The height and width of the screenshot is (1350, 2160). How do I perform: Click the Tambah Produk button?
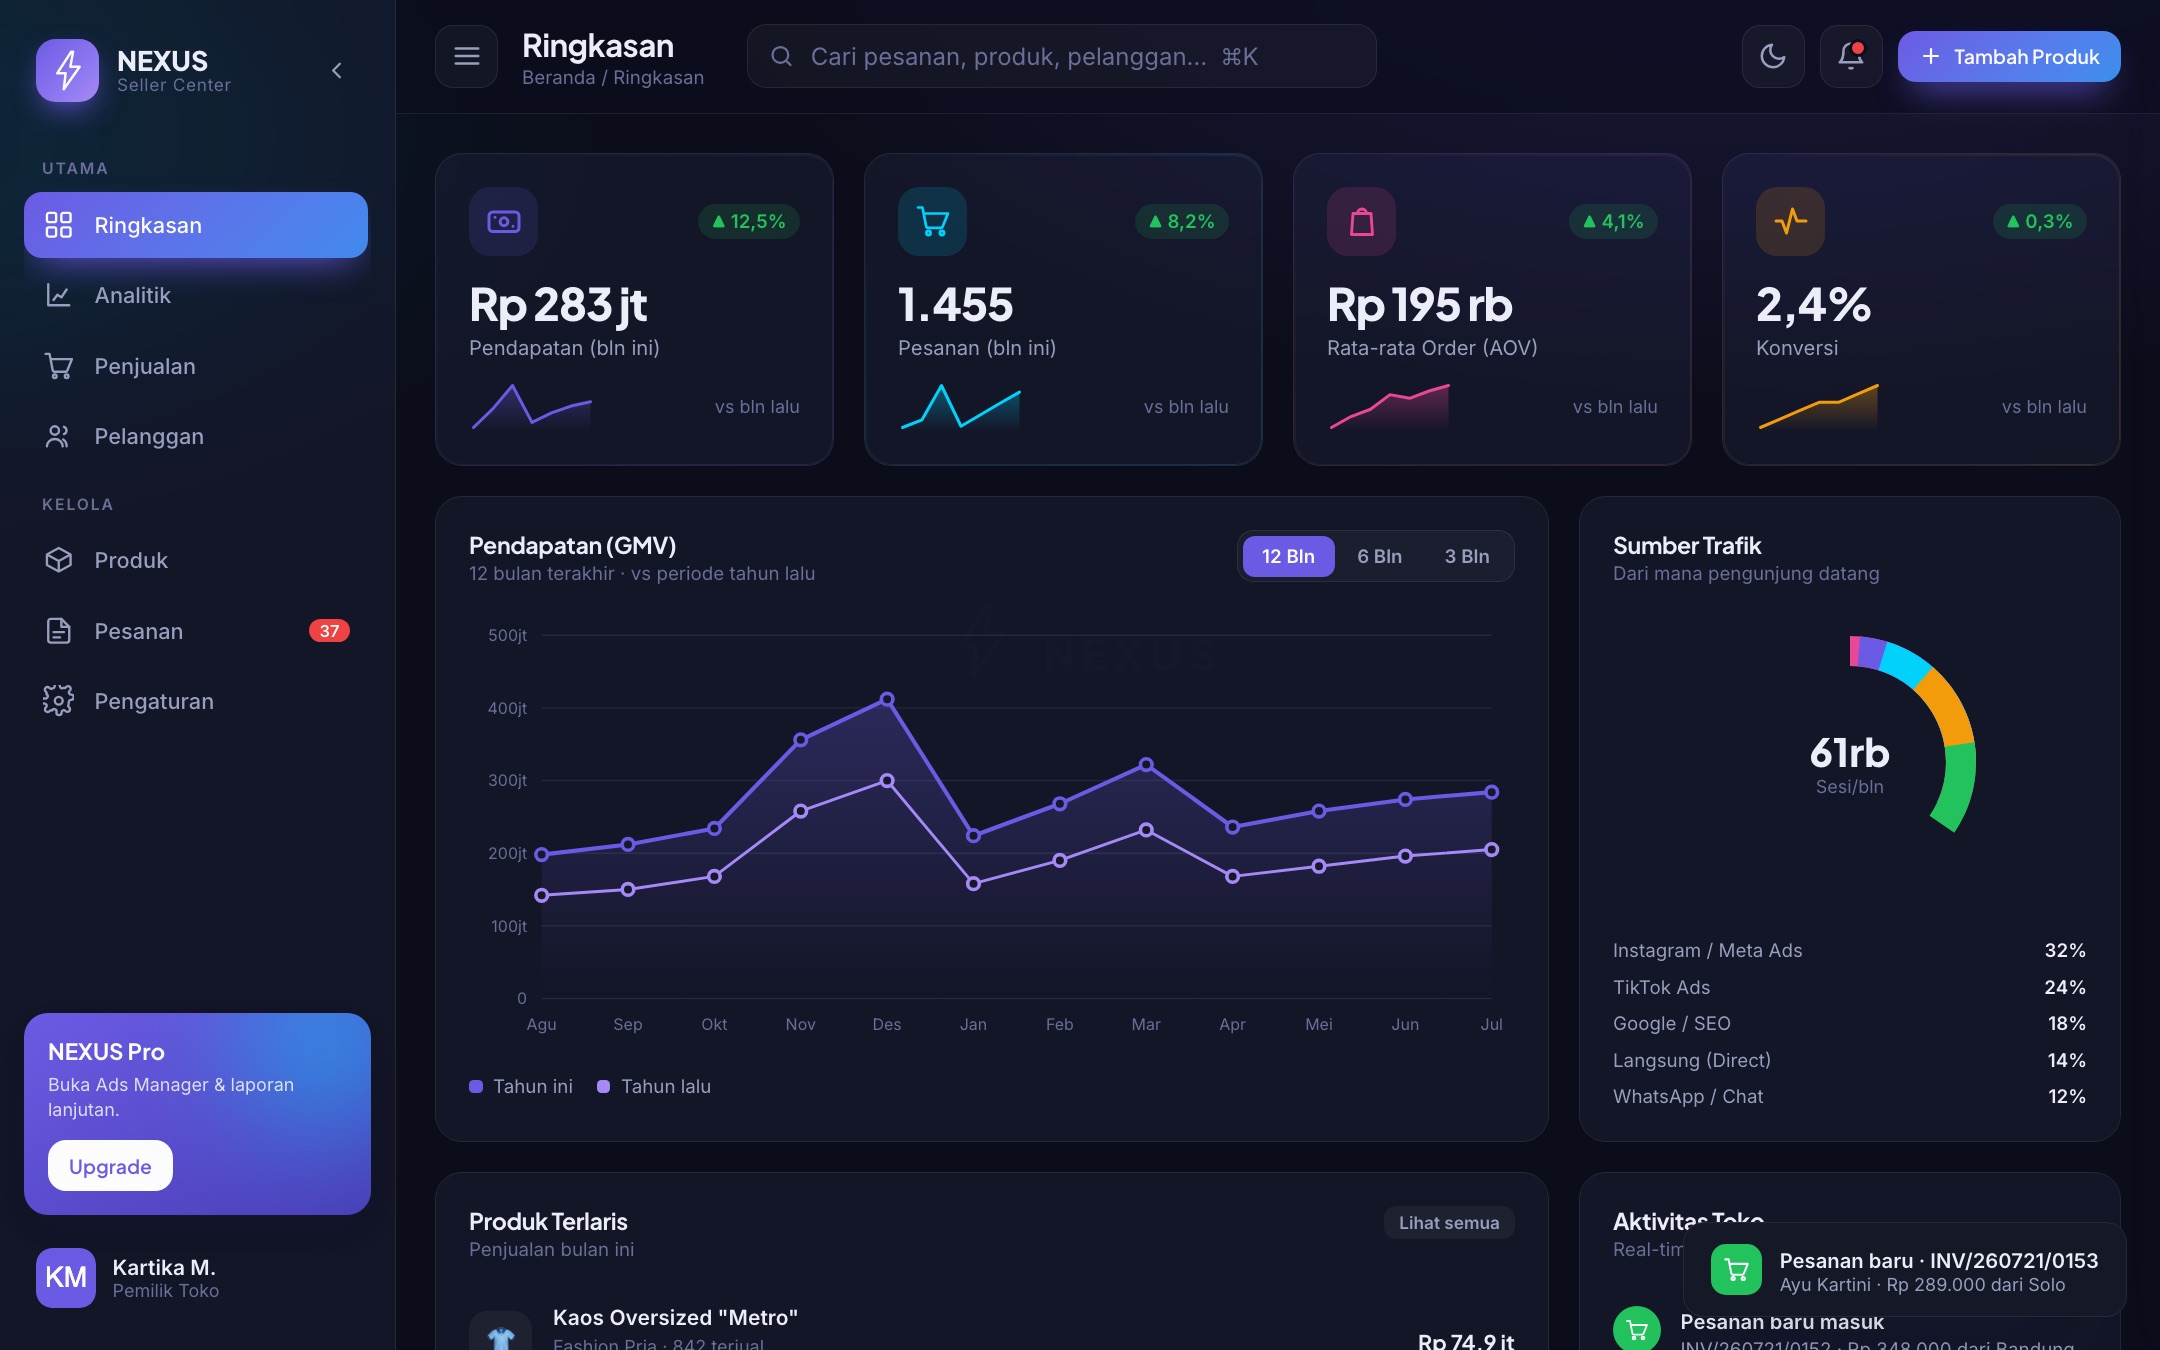(x=2009, y=56)
